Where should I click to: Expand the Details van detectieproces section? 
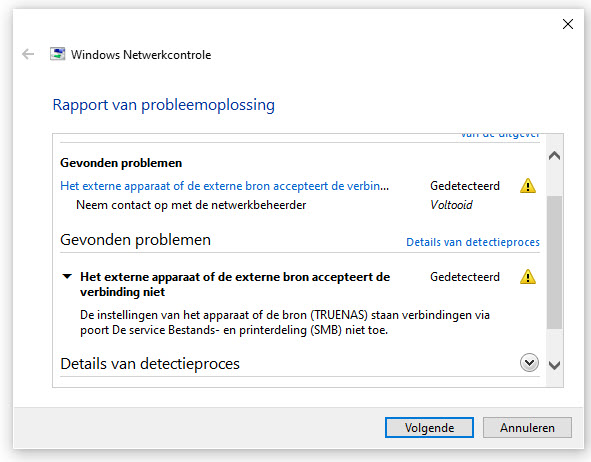point(529,363)
